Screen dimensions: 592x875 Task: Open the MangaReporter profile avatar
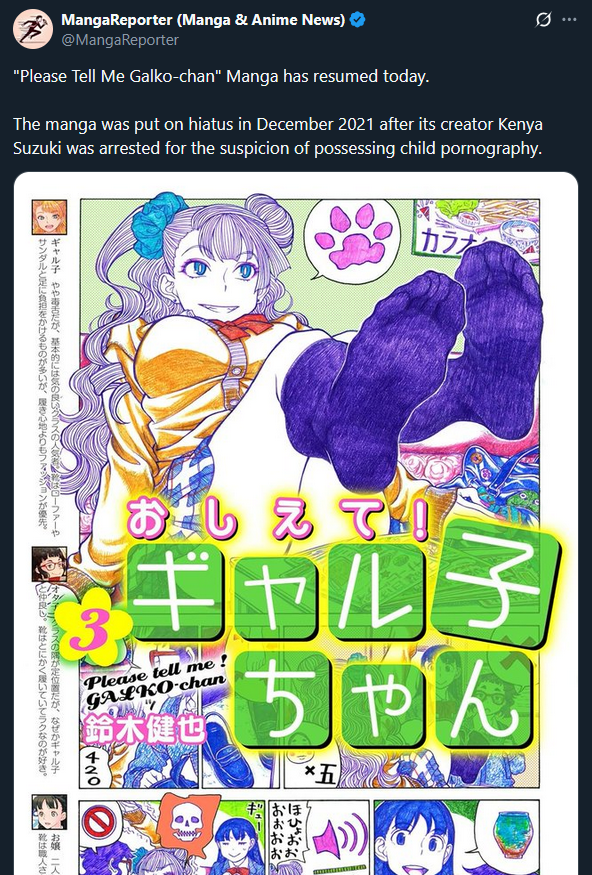click(33, 29)
